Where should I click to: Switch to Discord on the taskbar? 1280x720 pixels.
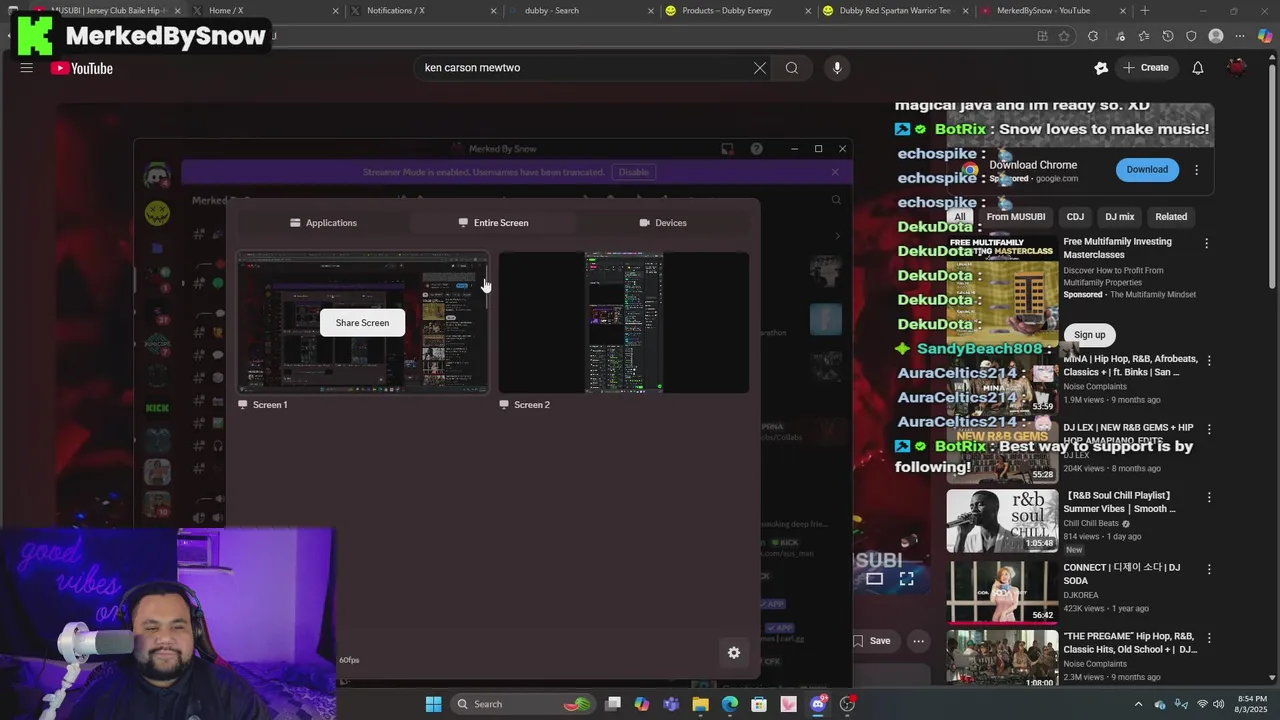pos(818,704)
